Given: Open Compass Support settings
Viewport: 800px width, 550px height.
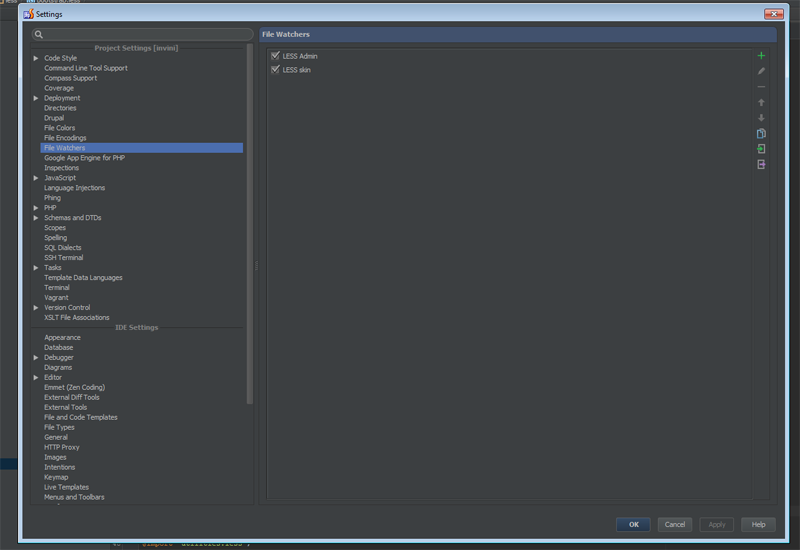Looking at the screenshot, I should (70, 78).
